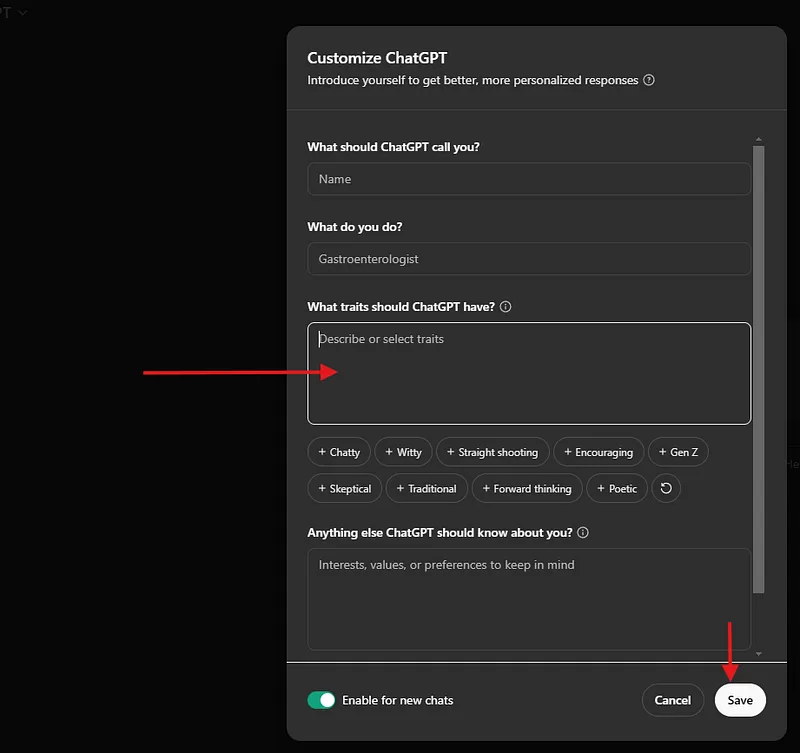Pick the Forward thinking trait
This screenshot has width=800, height=753.
pyautogui.click(x=526, y=488)
